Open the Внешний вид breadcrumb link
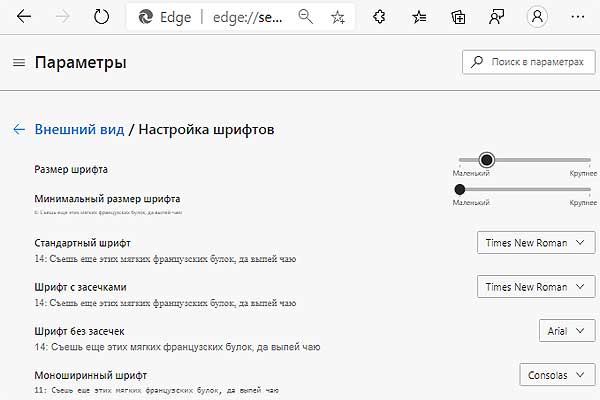 (x=79, y=129)
